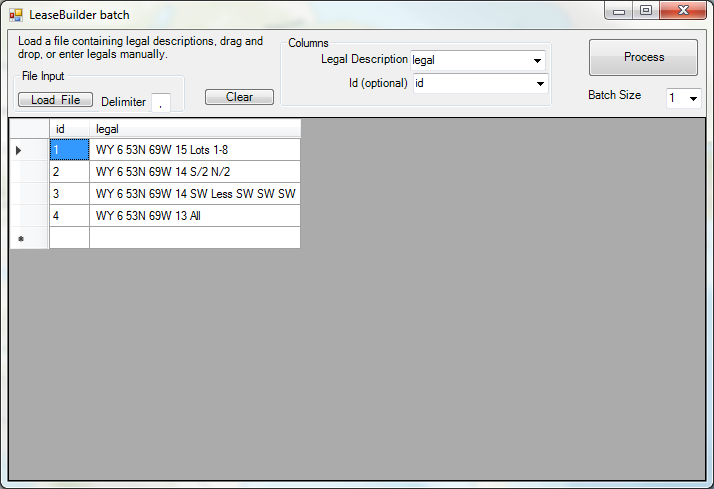Click the Clear button
Viewport: 714px width, 489px height.
[x=239, y=97]
